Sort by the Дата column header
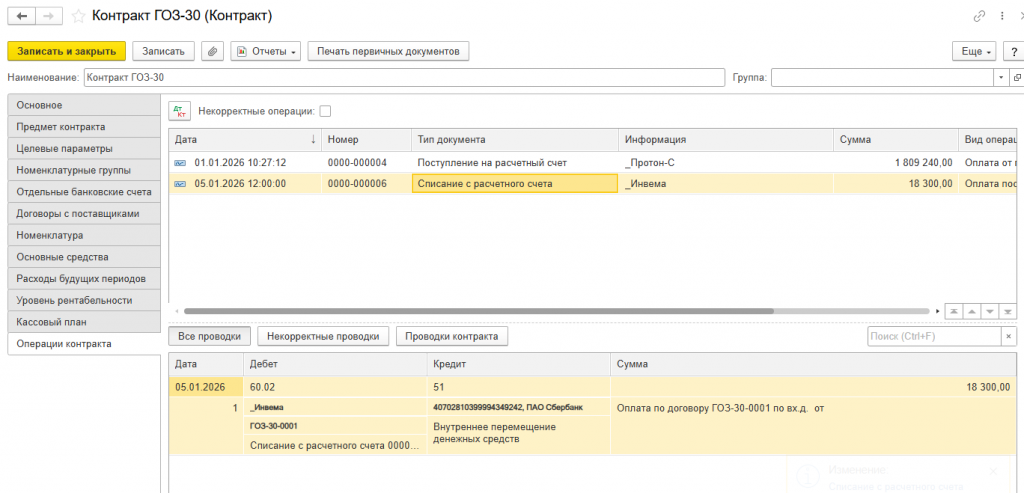The image size is (1024, 493). [x=245, y=139]
